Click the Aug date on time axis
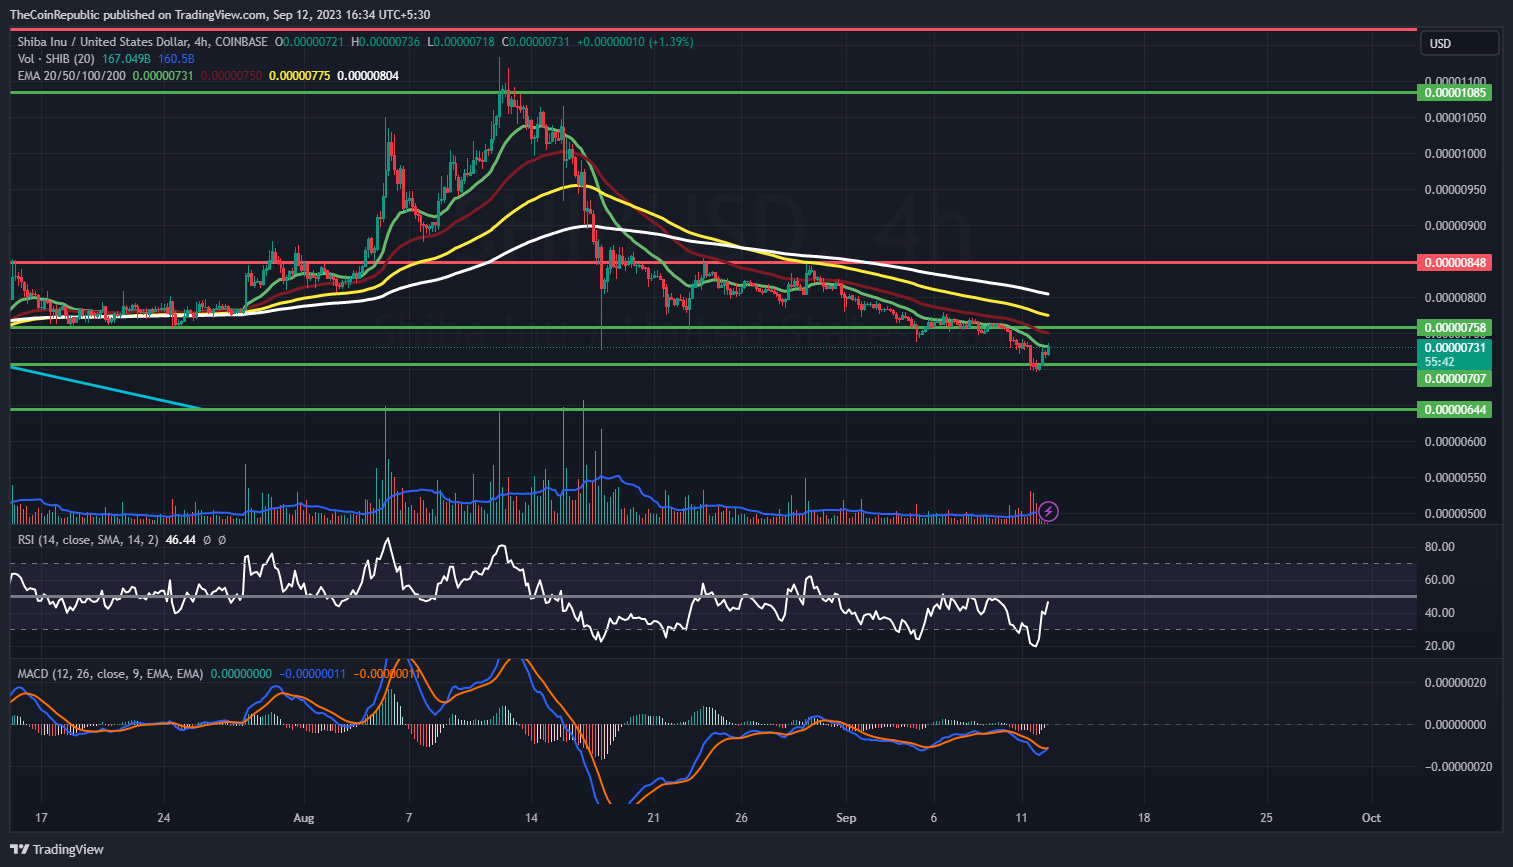Viewport: 1513px width, 867px height. (304, 818)
